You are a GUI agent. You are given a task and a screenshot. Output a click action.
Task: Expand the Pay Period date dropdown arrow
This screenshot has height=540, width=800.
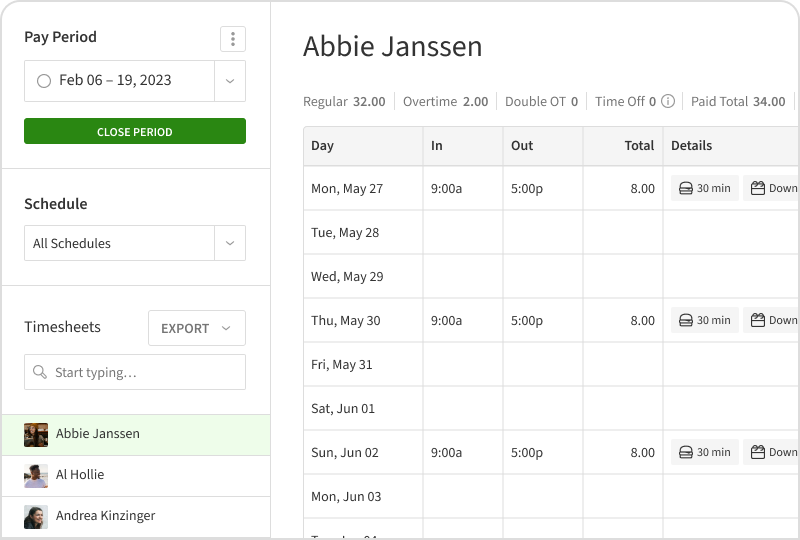coord(230,81)
